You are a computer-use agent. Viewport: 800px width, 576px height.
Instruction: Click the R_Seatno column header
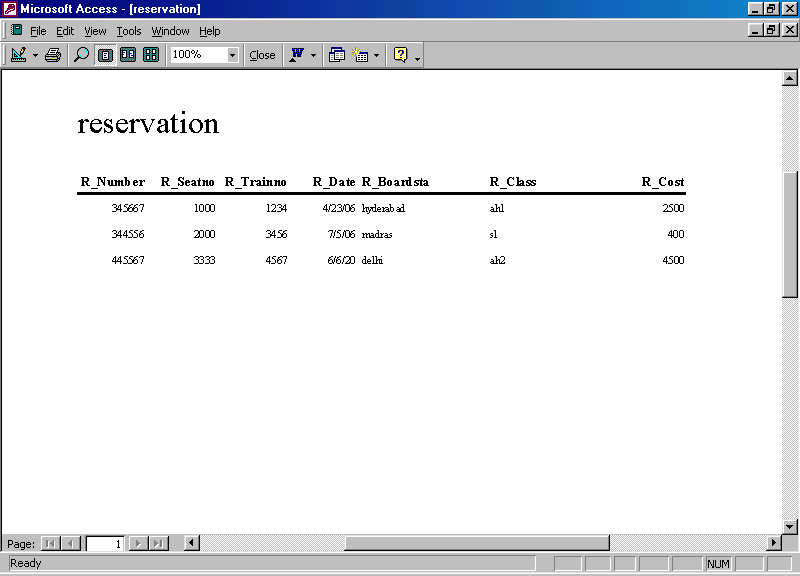click(187, 182)
